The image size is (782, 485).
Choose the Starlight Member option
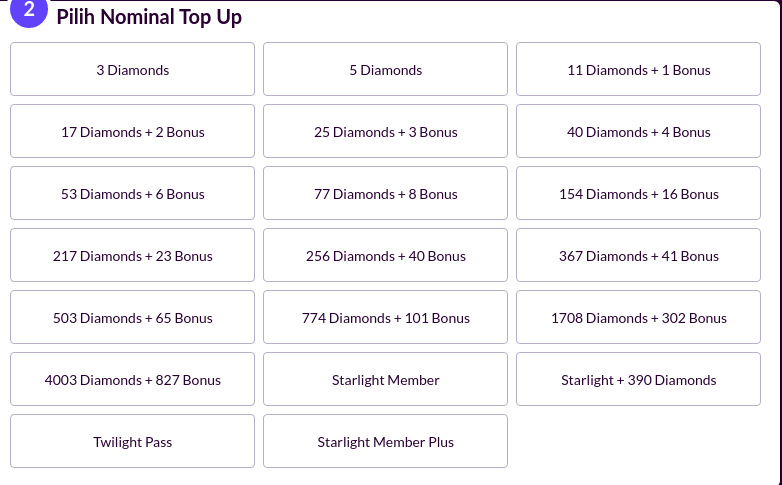pyautogui.click(x=386, y=380)
